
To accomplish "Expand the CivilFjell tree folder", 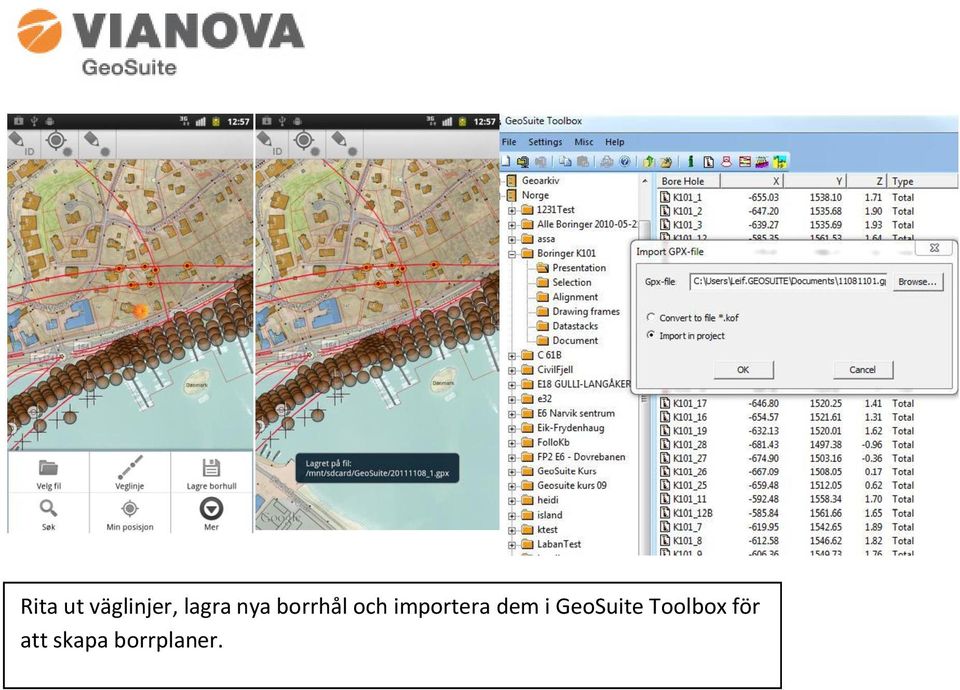I will [x=512, y=370].
